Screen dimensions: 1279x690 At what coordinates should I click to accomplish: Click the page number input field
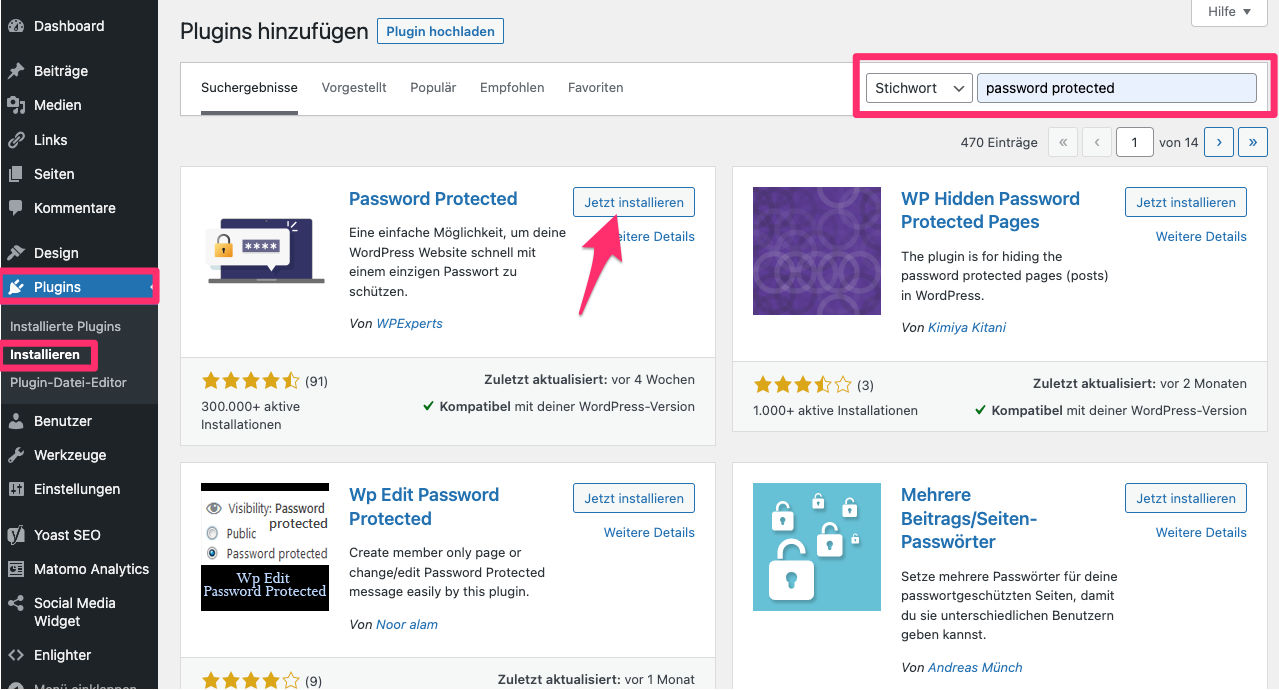point(1134,142)
